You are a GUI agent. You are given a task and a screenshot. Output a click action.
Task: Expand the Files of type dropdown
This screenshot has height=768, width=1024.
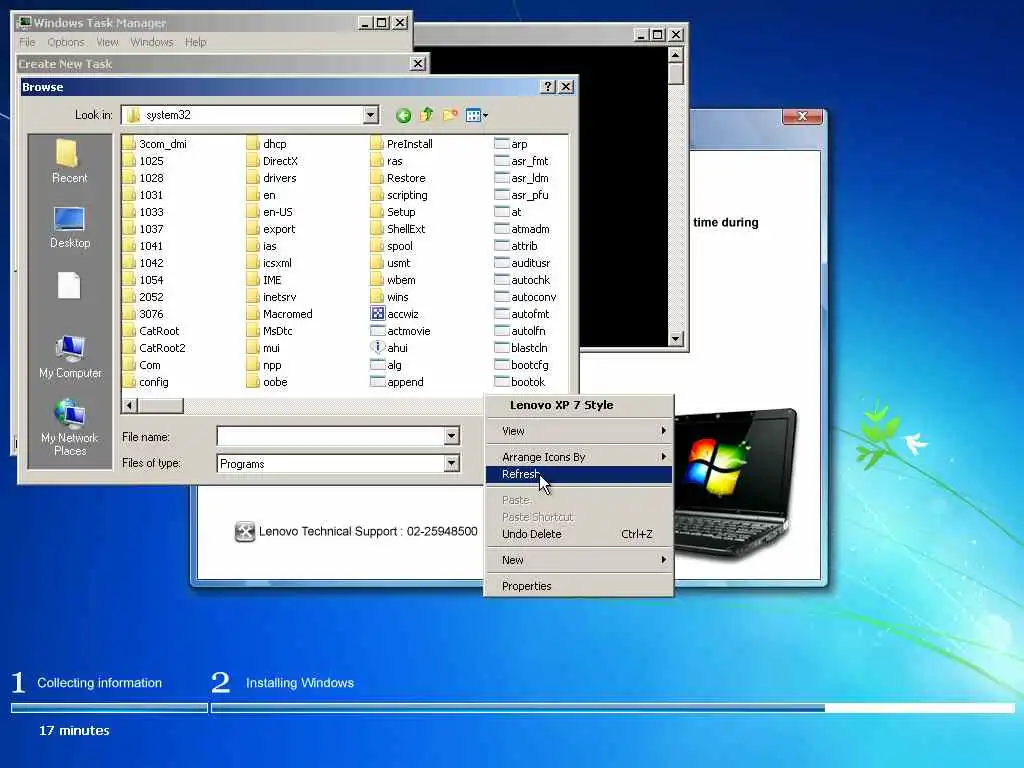click(451, 463)
